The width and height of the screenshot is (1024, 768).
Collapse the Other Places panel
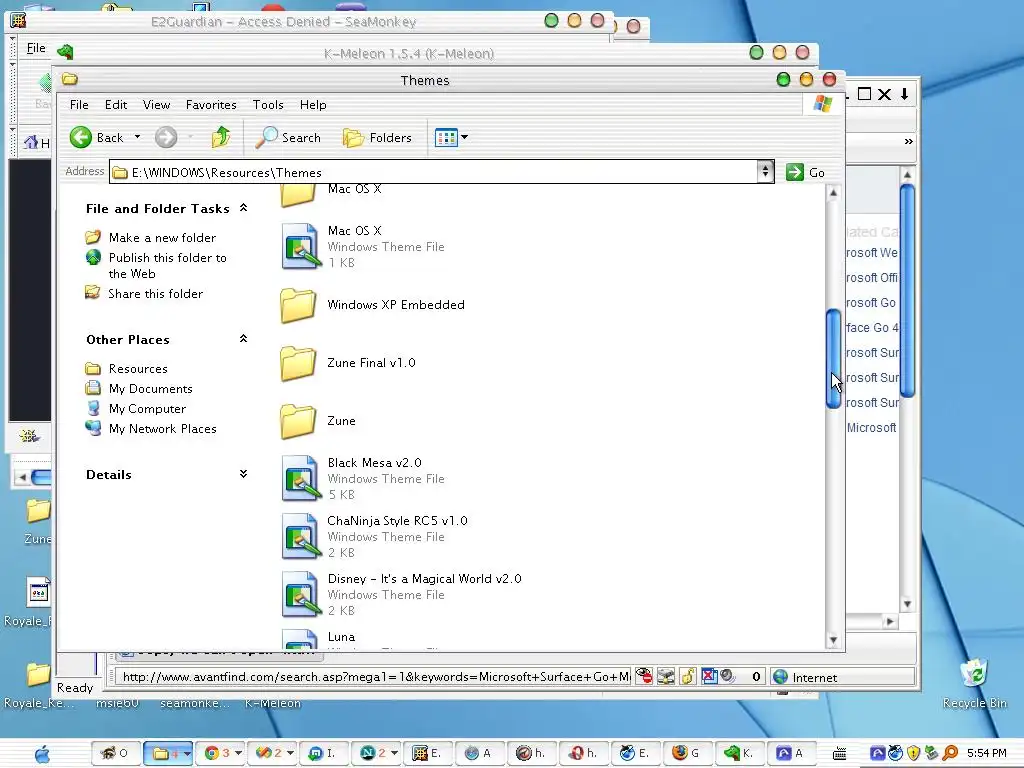(244, 338)
